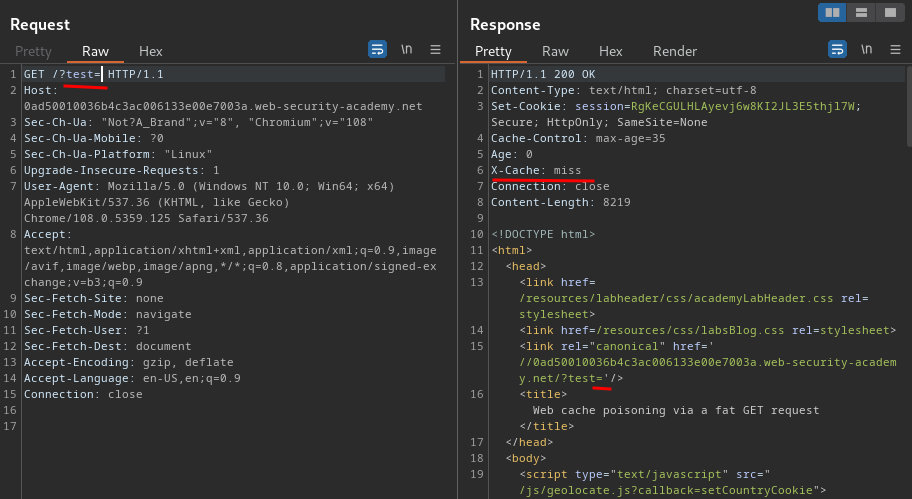Viewport: 912px width, 499px height.
Task: Click the Sec-Ch-Ua-Platform "Linux" line
Action: pos(118,154)
